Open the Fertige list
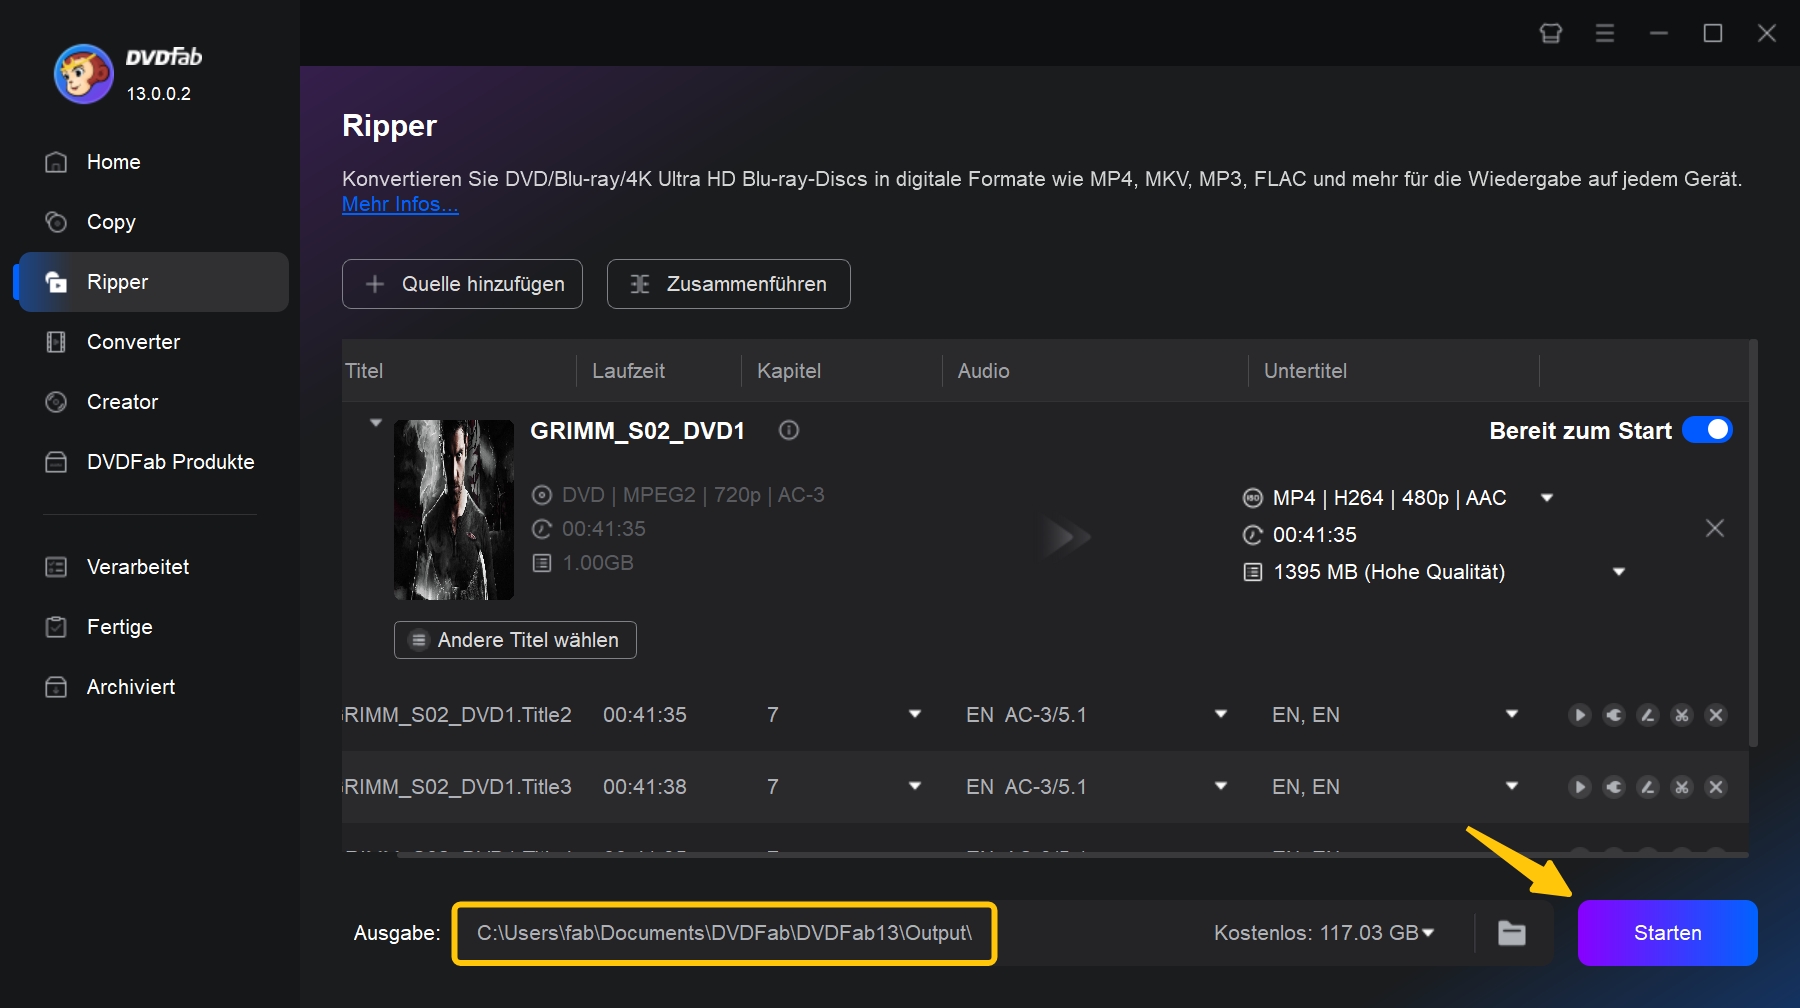Viewport: 1800px width, 1008px height. coord(154,627)
